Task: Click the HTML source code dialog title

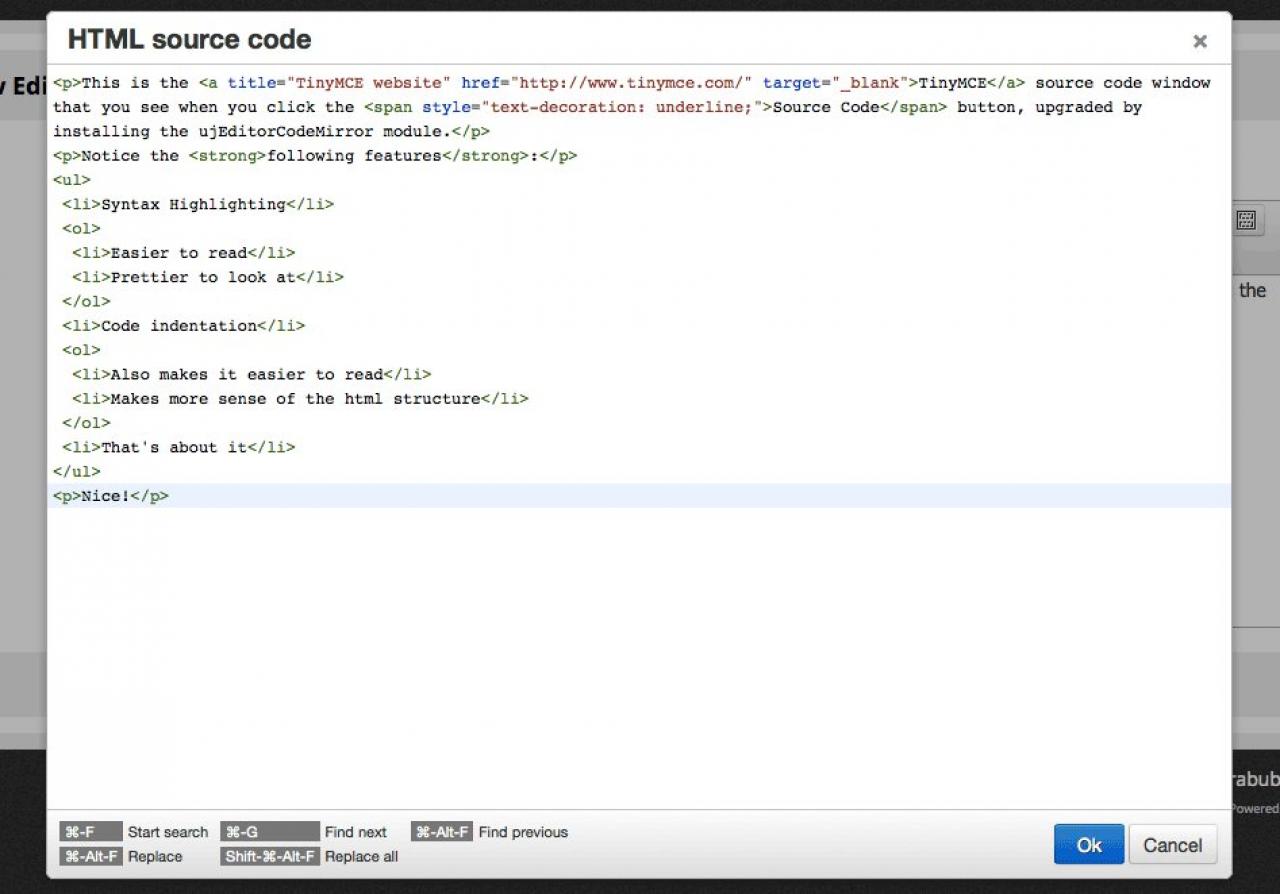Action: pos(189,40)
